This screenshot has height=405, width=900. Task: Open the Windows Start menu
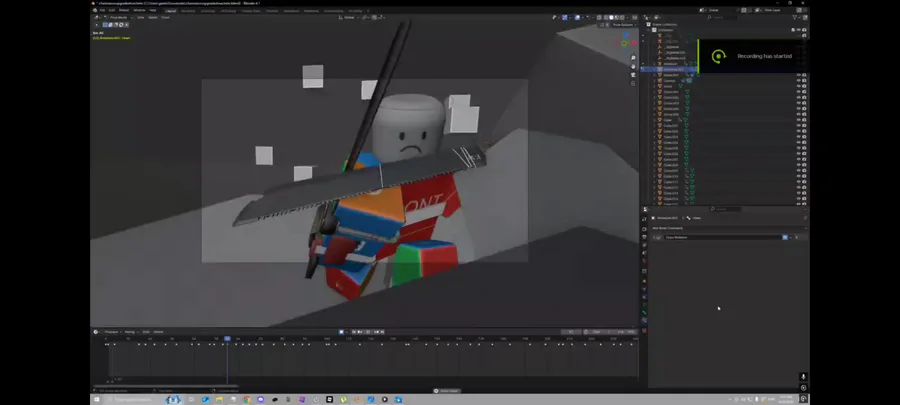(x=96, y=399)
